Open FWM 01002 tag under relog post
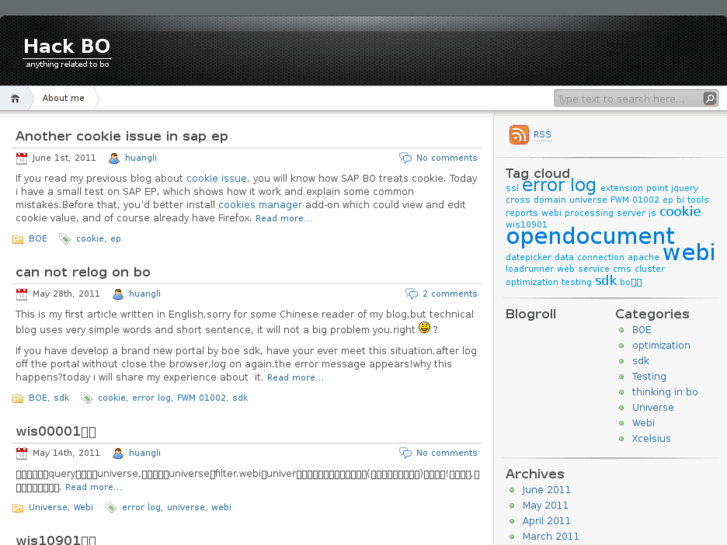Viewport: 727px width, 545px height. [x=201, y=398]
